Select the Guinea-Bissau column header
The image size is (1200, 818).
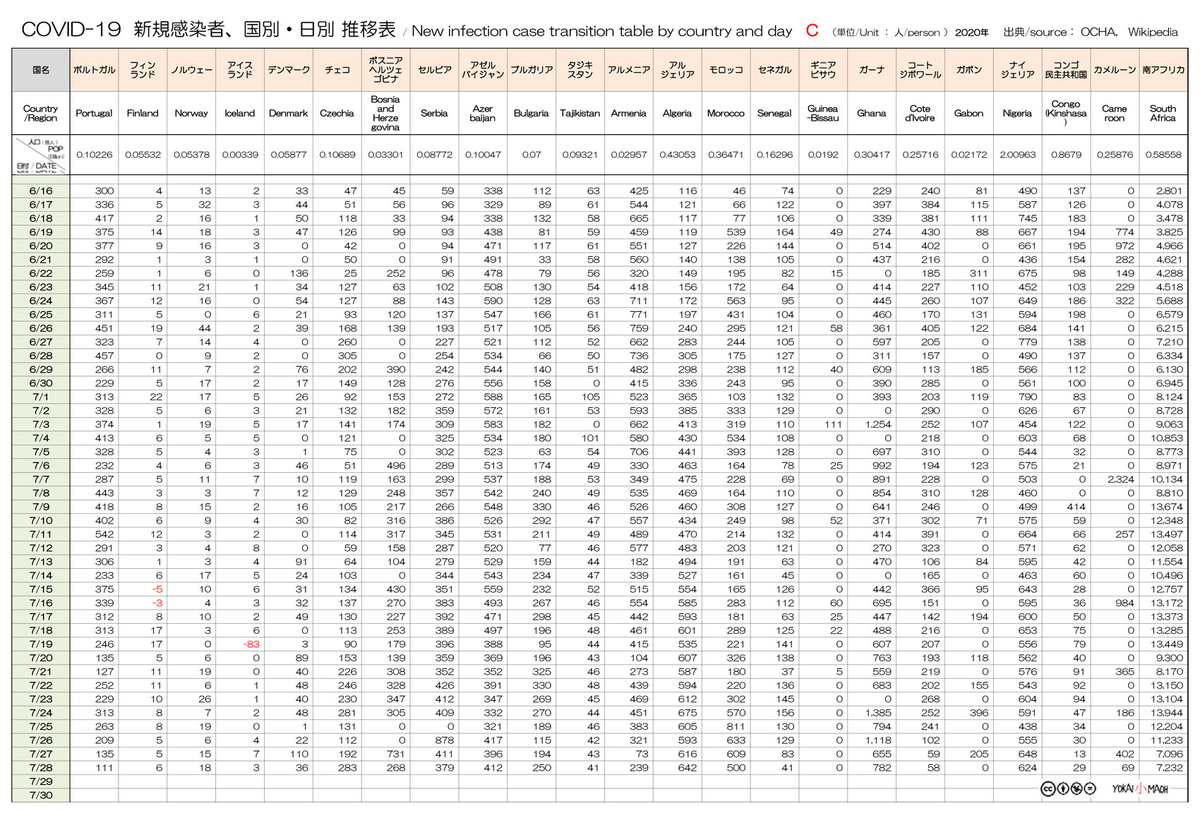click(823, 113)
